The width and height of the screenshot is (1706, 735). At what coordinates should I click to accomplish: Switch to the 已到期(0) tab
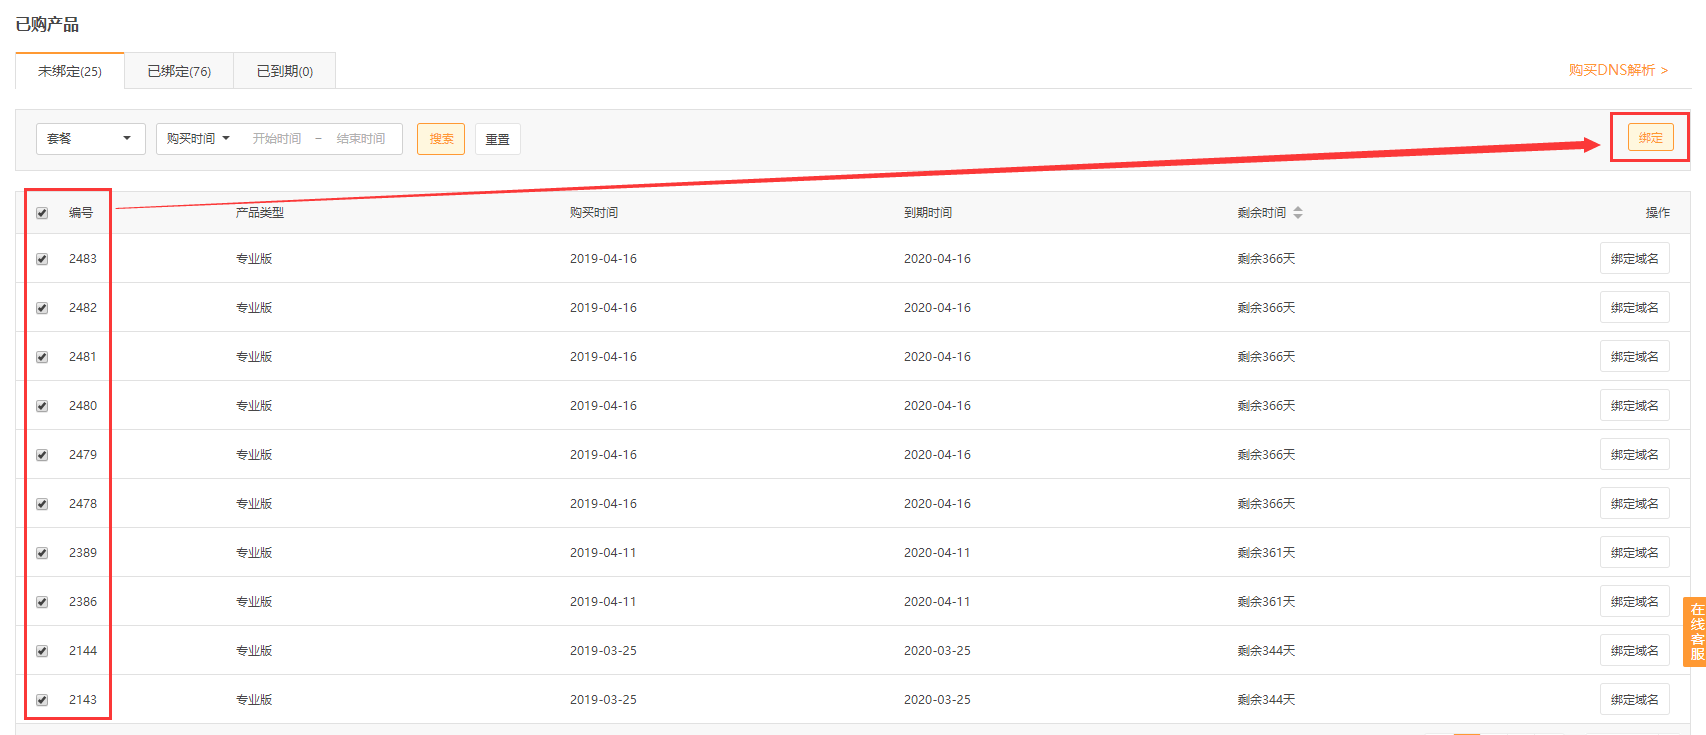(285, 71)
